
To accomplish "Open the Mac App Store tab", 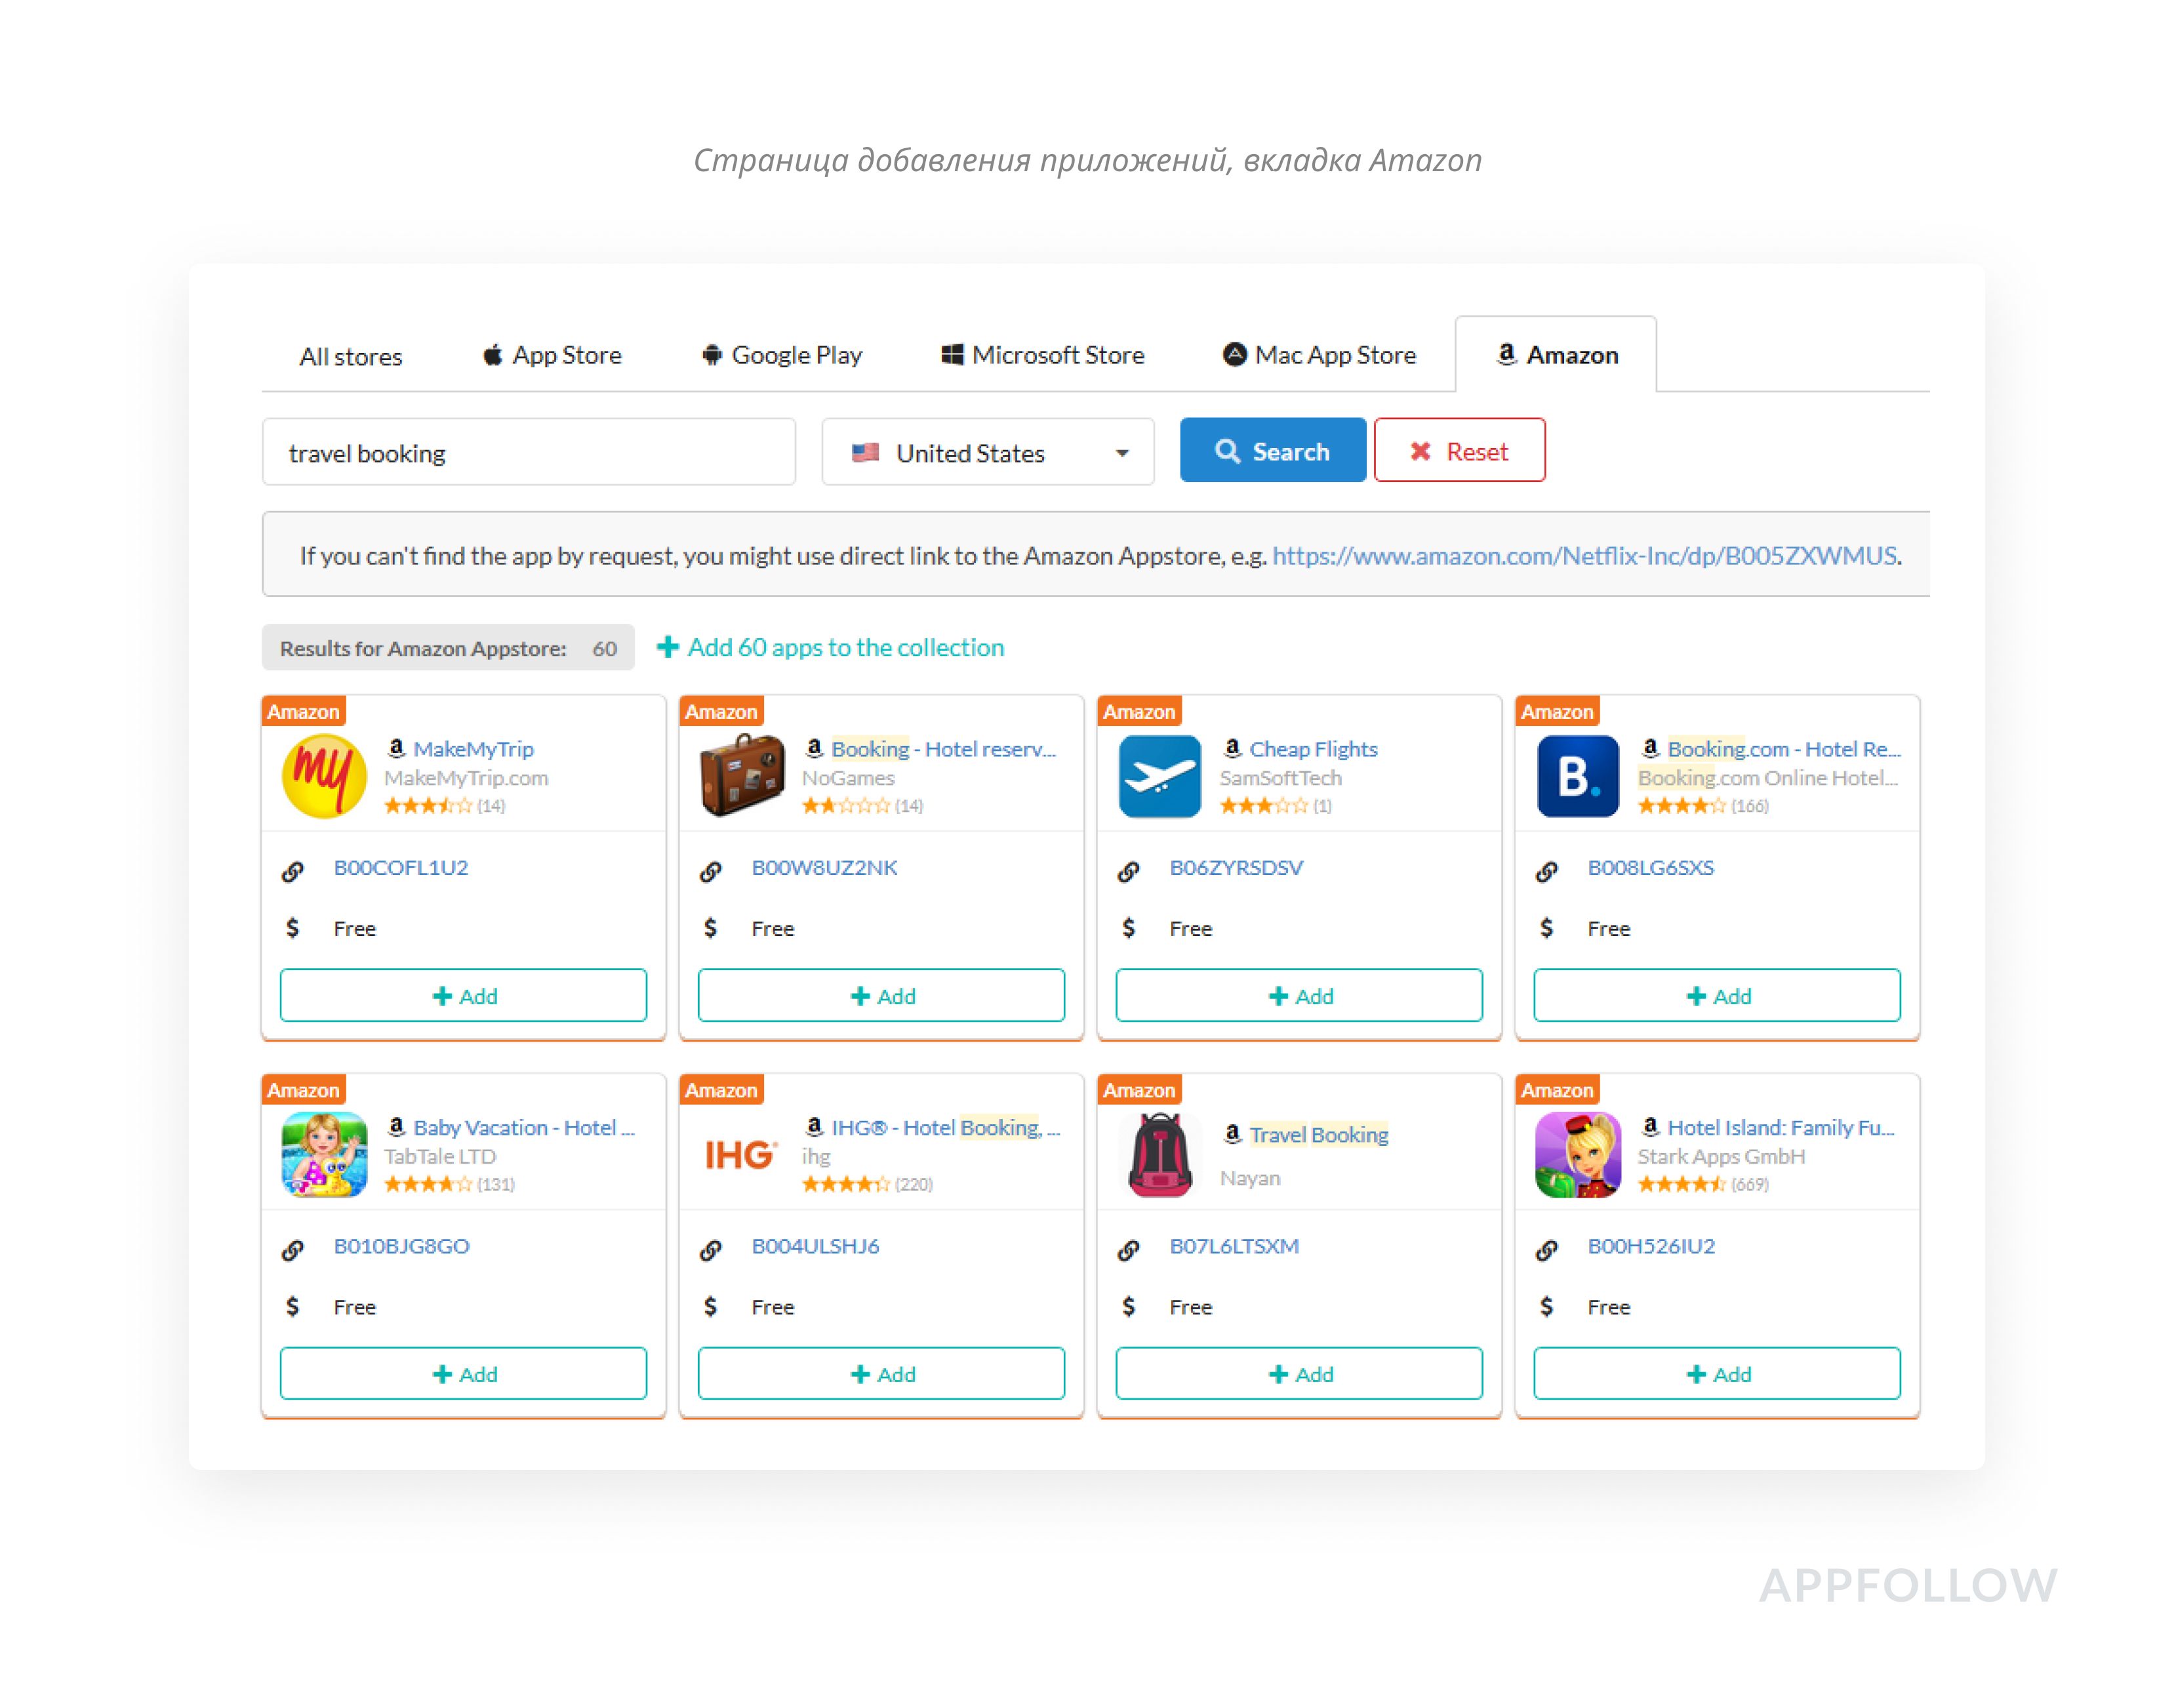I will coord(1319,355).
